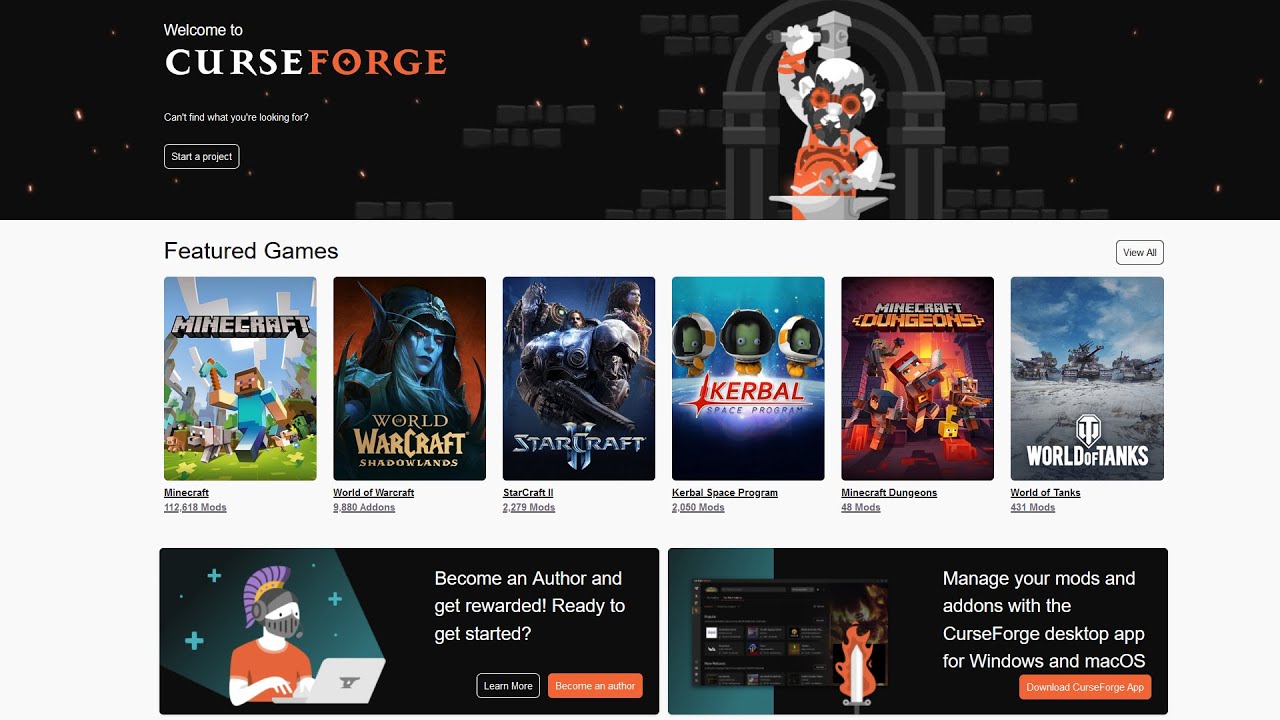Click the Learn More button
Screen dimensions: 1280x720
click(508, 686)
